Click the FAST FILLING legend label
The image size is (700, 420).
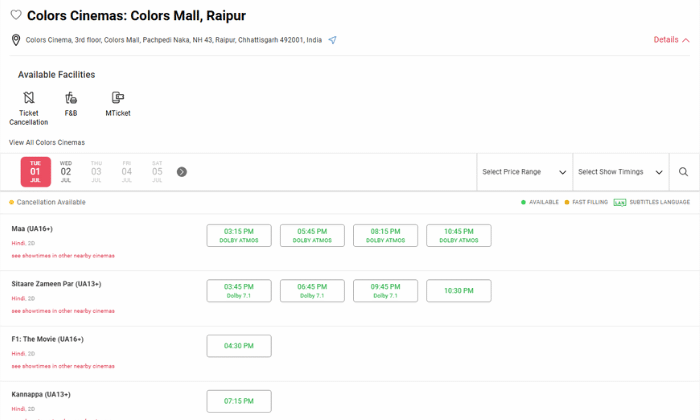(590, 202)
